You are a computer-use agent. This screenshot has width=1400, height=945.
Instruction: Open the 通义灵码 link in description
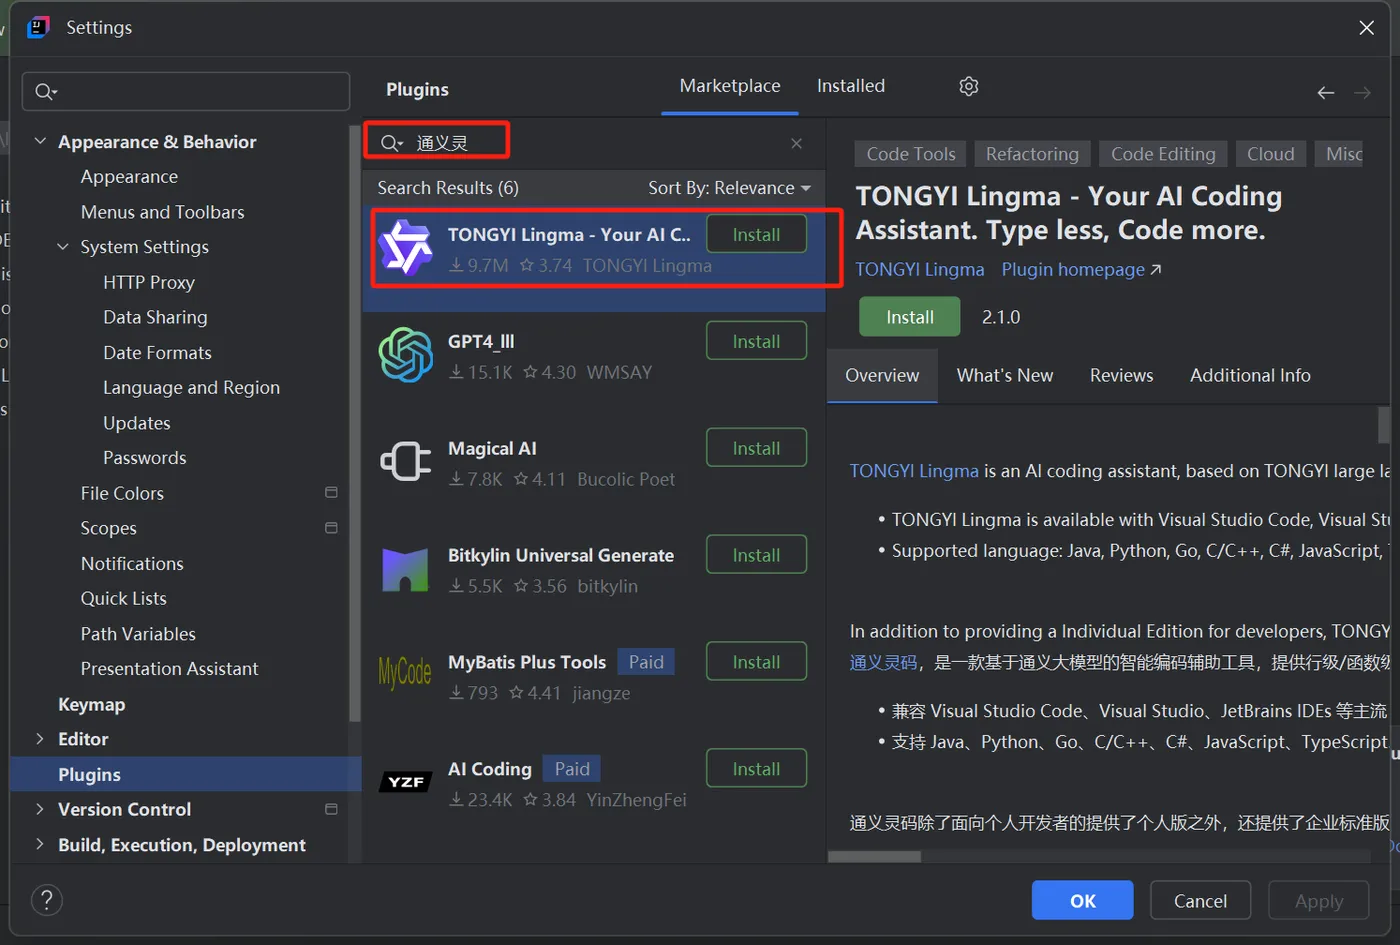(x=883, y=662)
